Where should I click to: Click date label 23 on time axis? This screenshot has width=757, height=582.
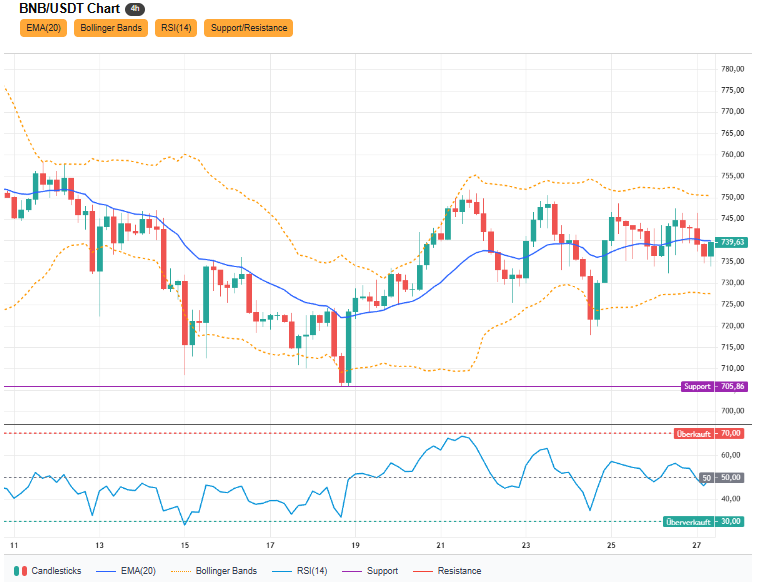pyautogui.click(x=526, y=545)
